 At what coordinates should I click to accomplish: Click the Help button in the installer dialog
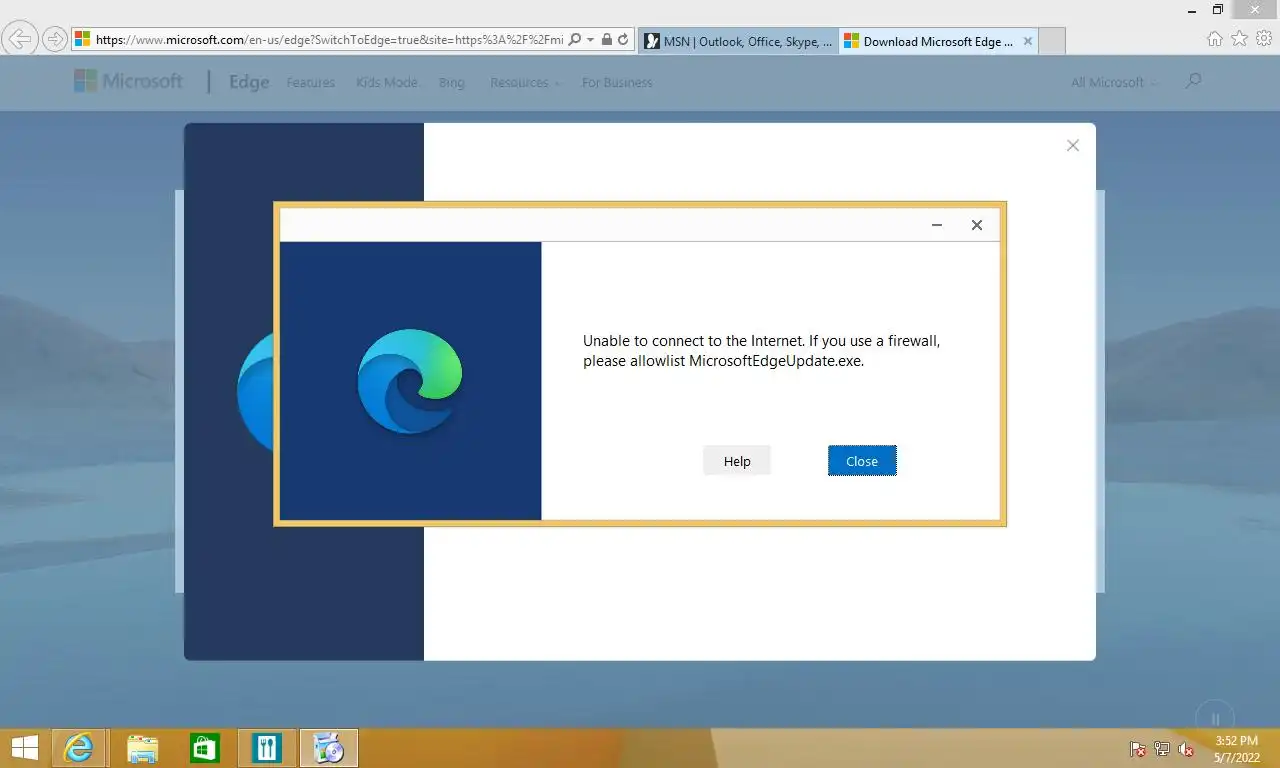[x=737, y=461]
